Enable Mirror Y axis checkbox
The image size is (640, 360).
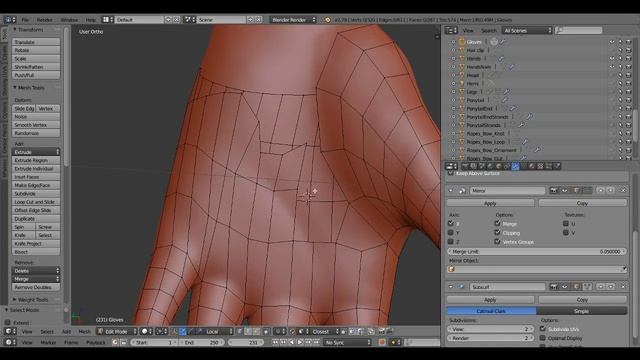point(451,233)
